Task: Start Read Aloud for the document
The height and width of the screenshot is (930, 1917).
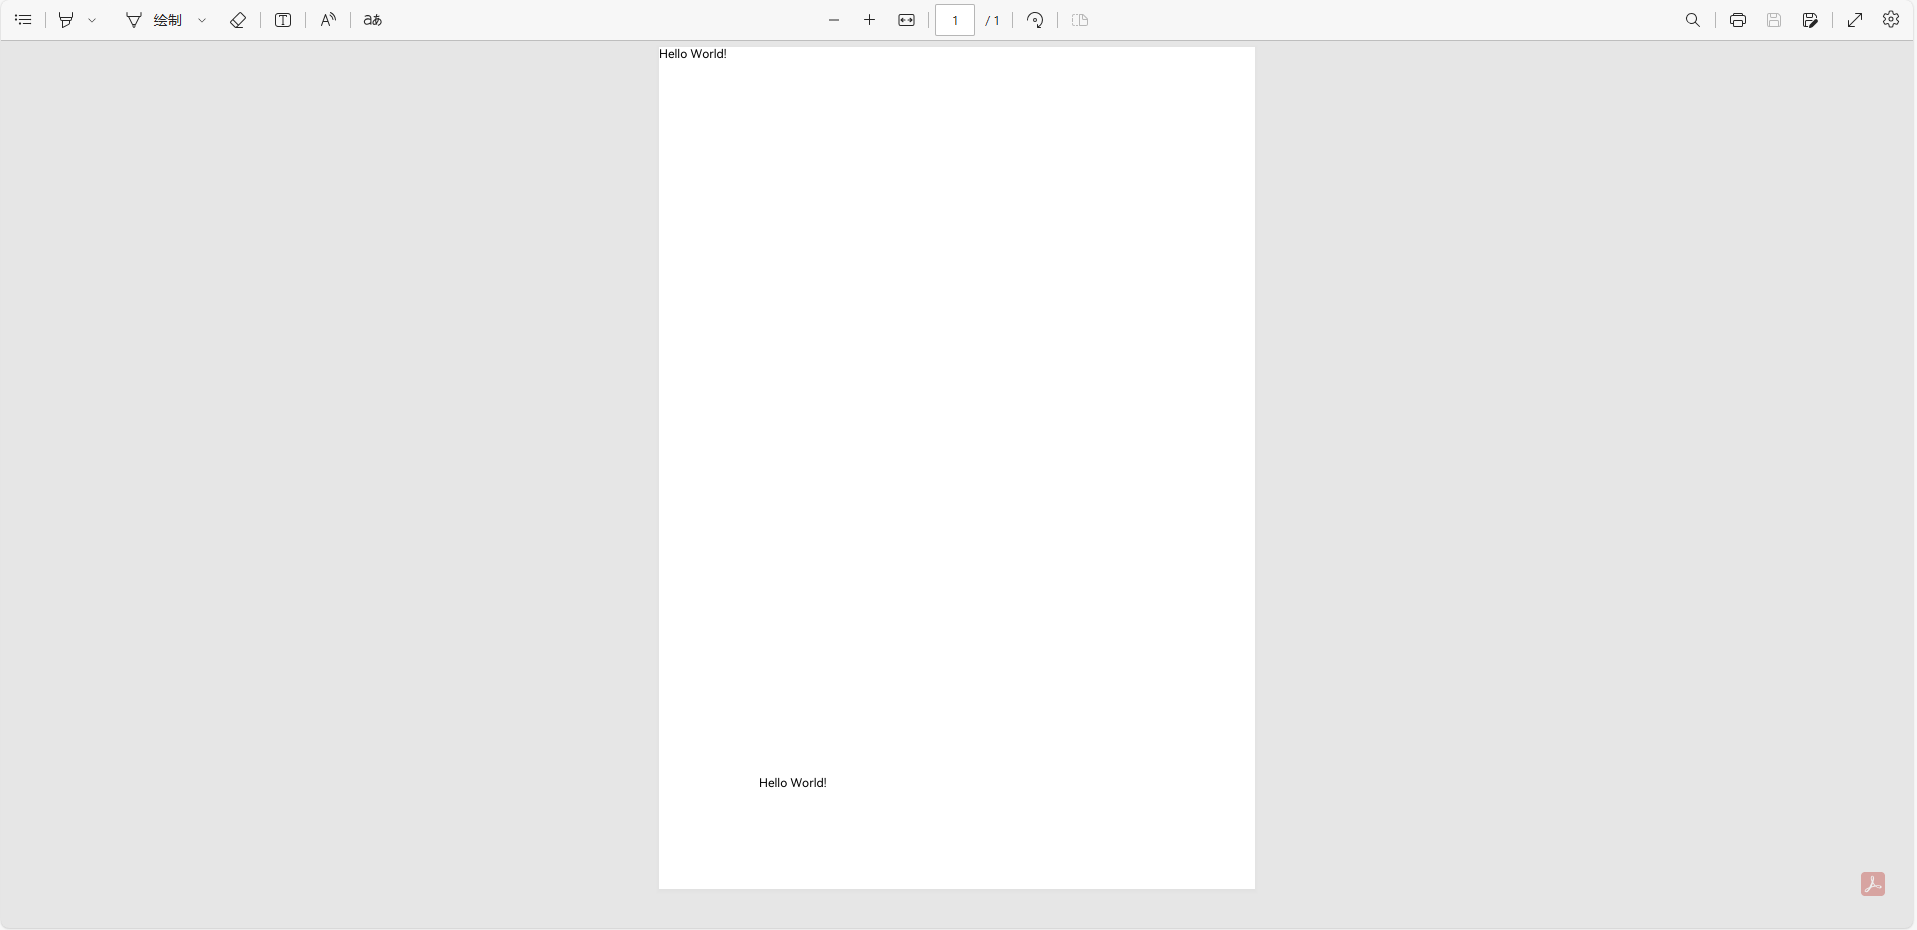Action: click(x=328, y=20)
